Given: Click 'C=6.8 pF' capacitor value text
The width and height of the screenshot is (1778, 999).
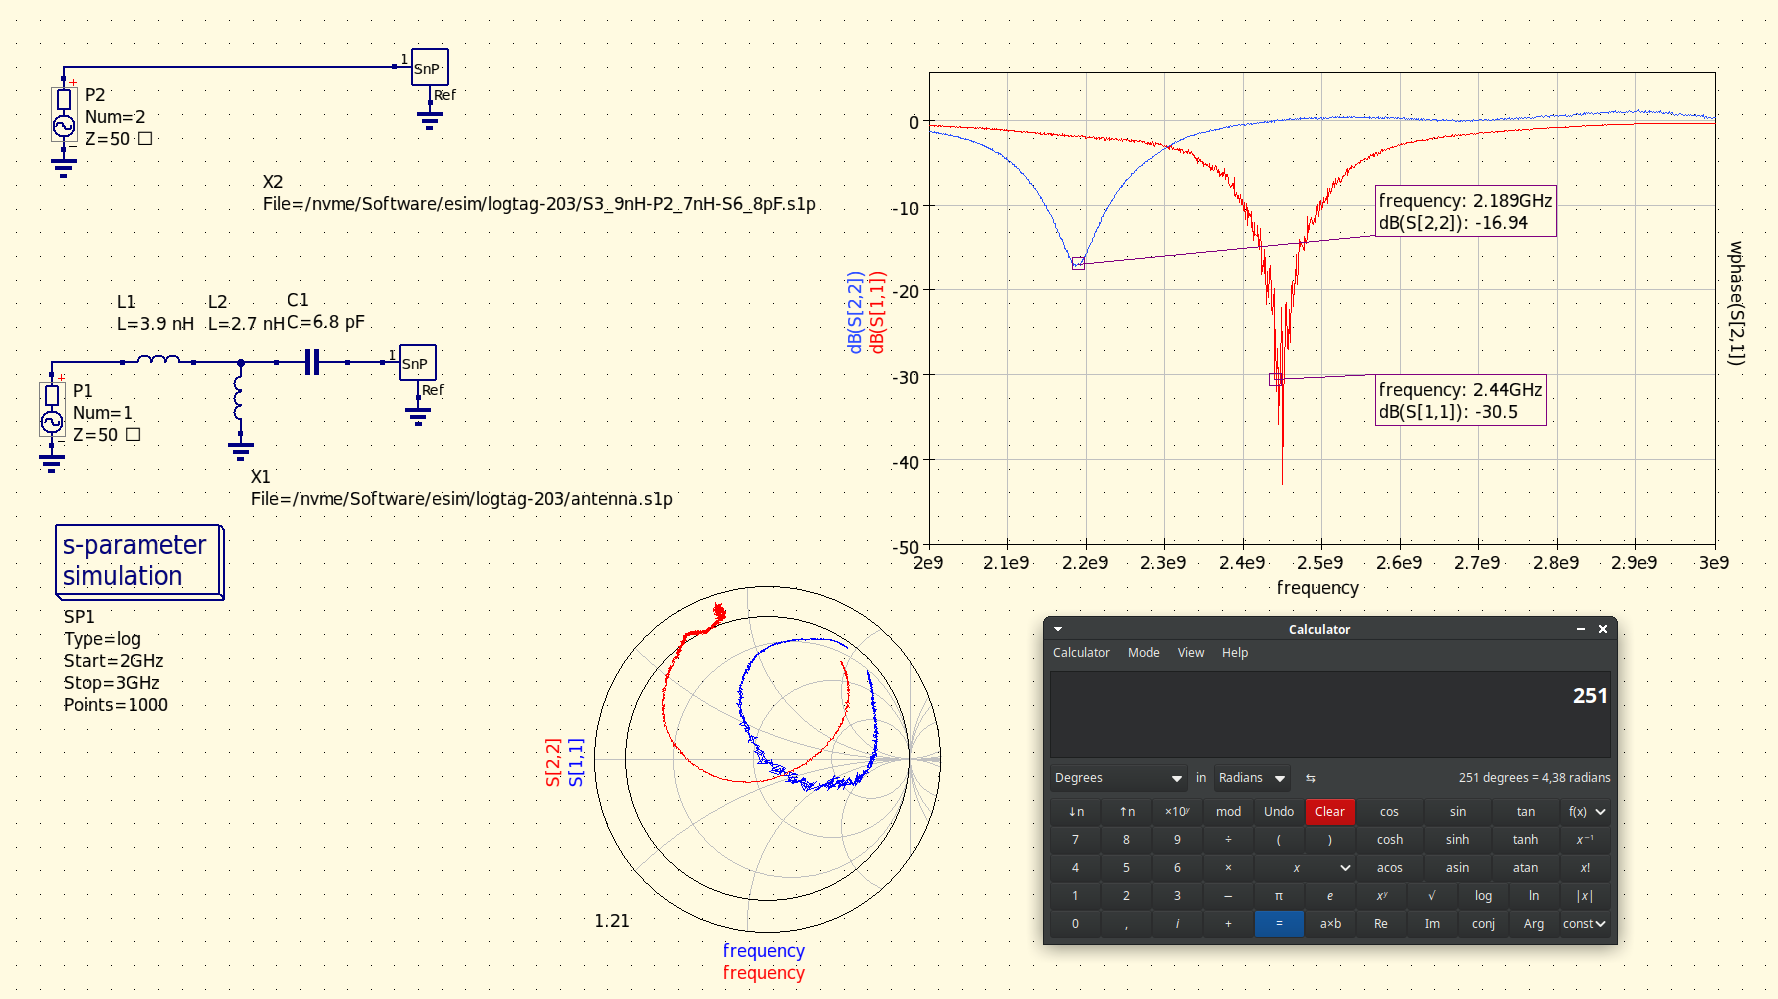Looking at the screenshot, I should (326, 322).
